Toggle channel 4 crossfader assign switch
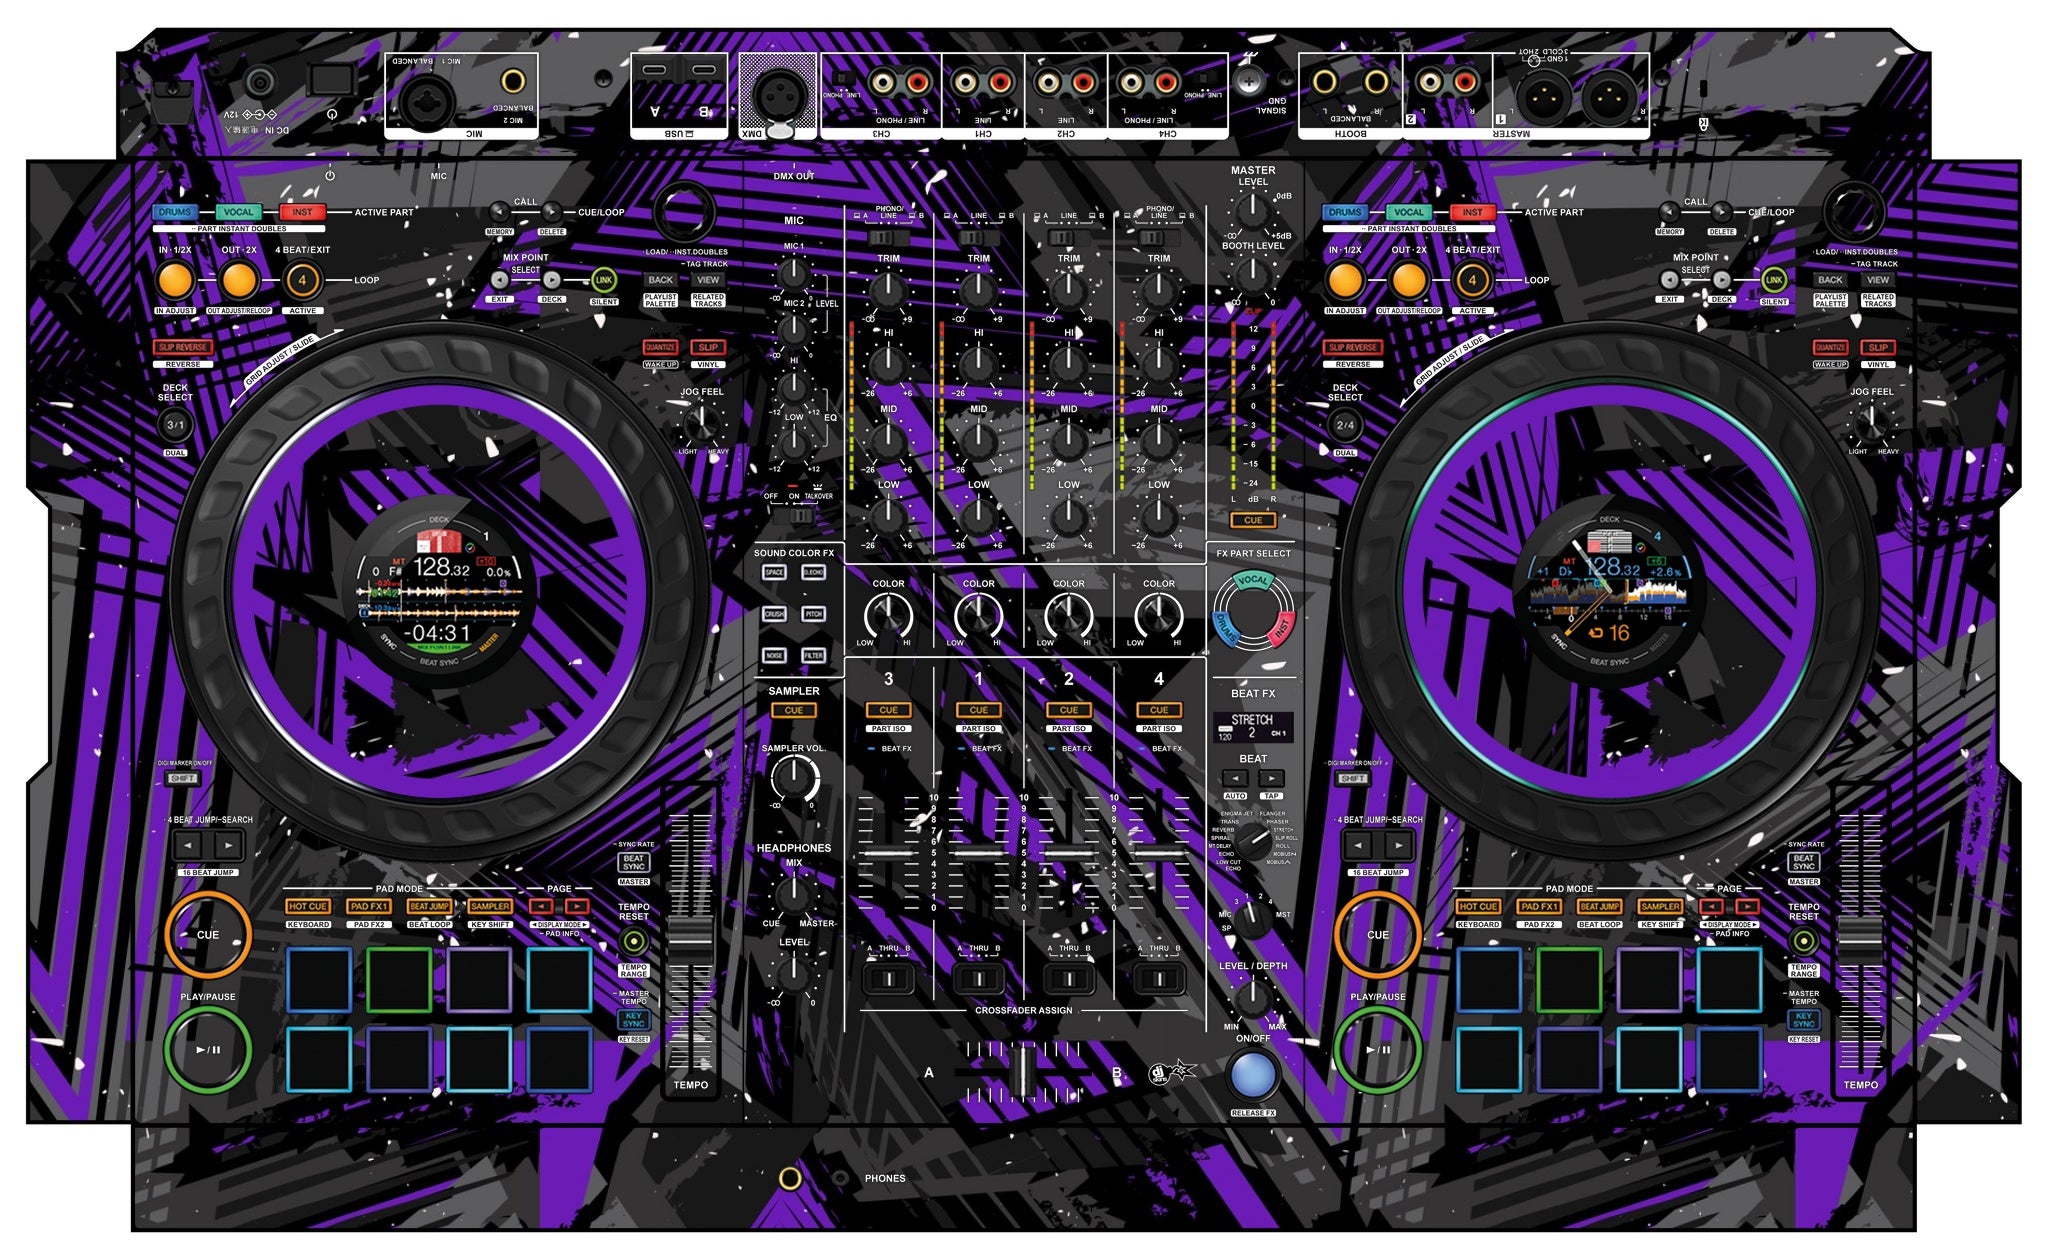Screen dimensions: 2048x1244 (x=1159, y=978)
